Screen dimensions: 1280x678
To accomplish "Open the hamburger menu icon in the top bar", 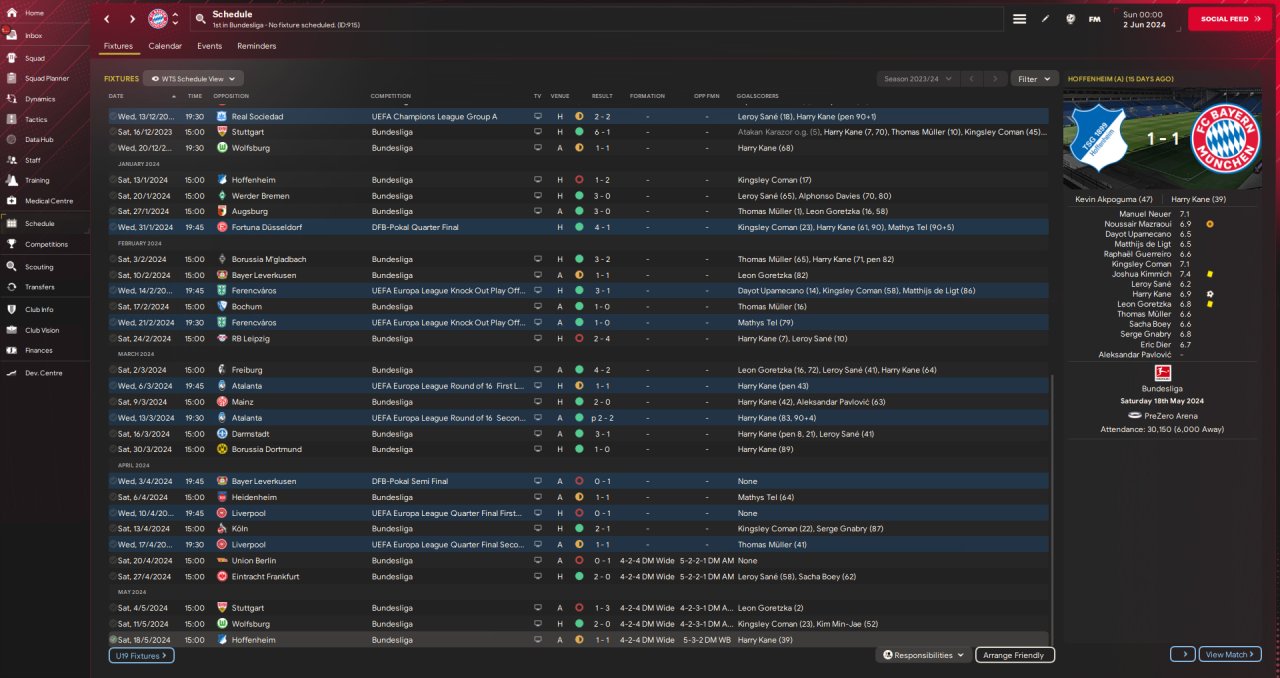I will tap(1019, 19).
